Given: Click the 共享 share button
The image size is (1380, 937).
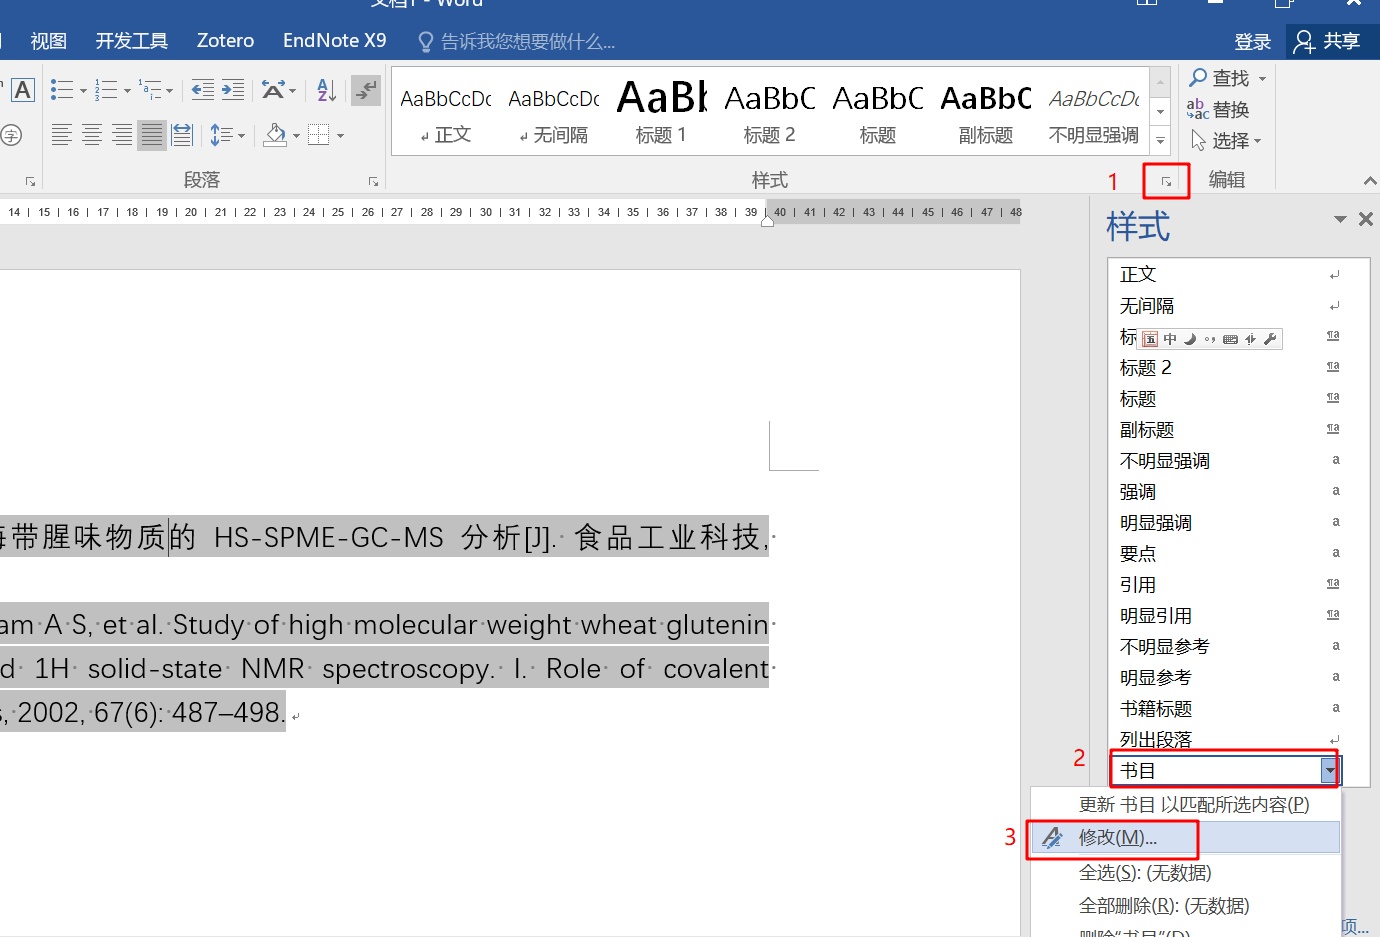Looking at the screenshot, I should coord(1327,41).
